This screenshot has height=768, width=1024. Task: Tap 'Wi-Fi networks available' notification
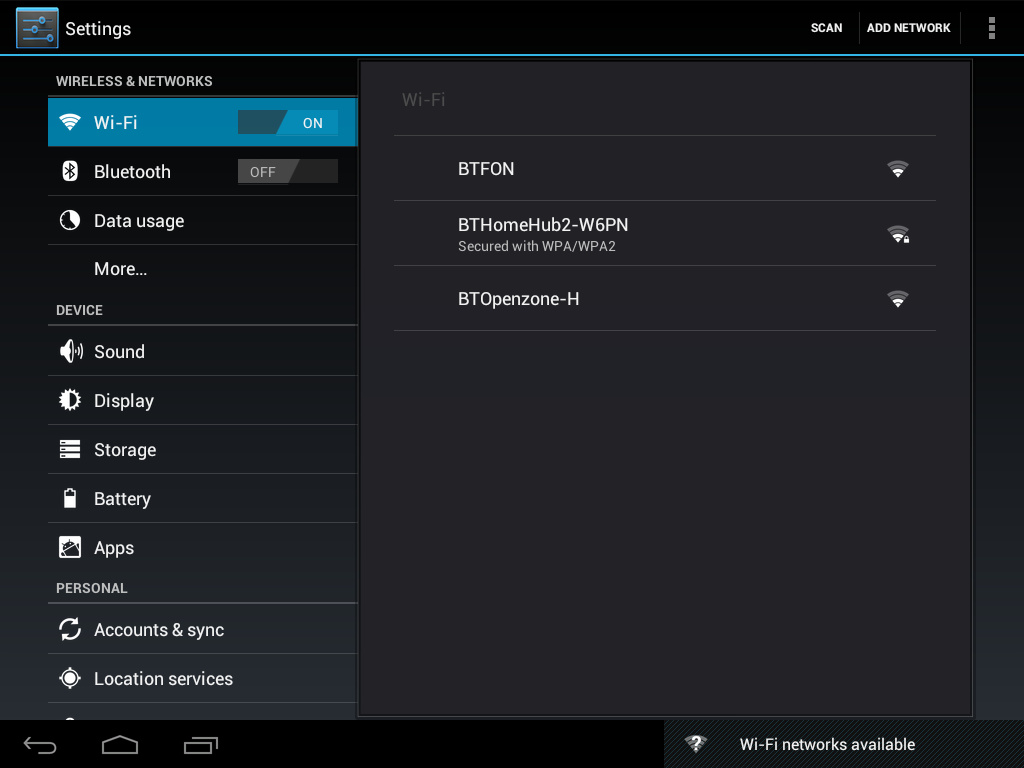coord(844,744)
